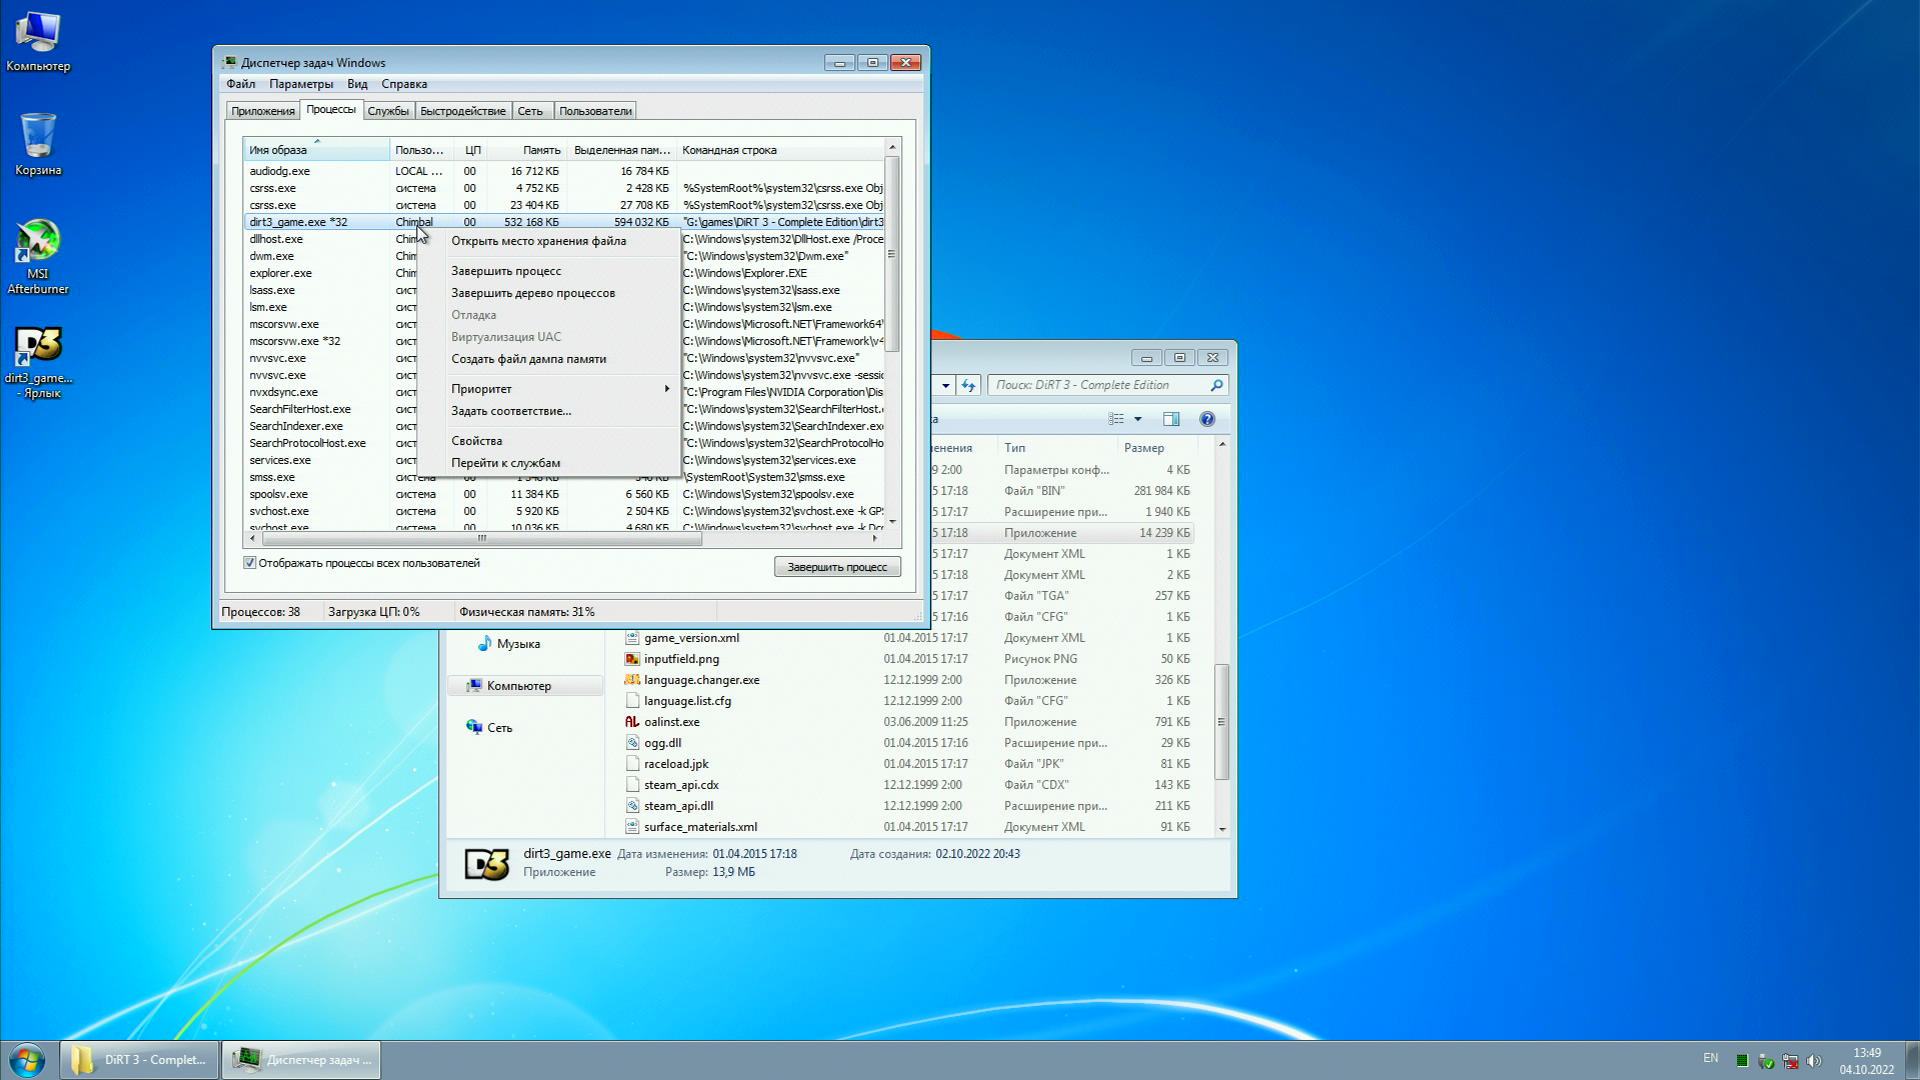Open the Windows Start button
Screen dimensions: 1920x1080
pyautogui.click(x=27, y=1060)
